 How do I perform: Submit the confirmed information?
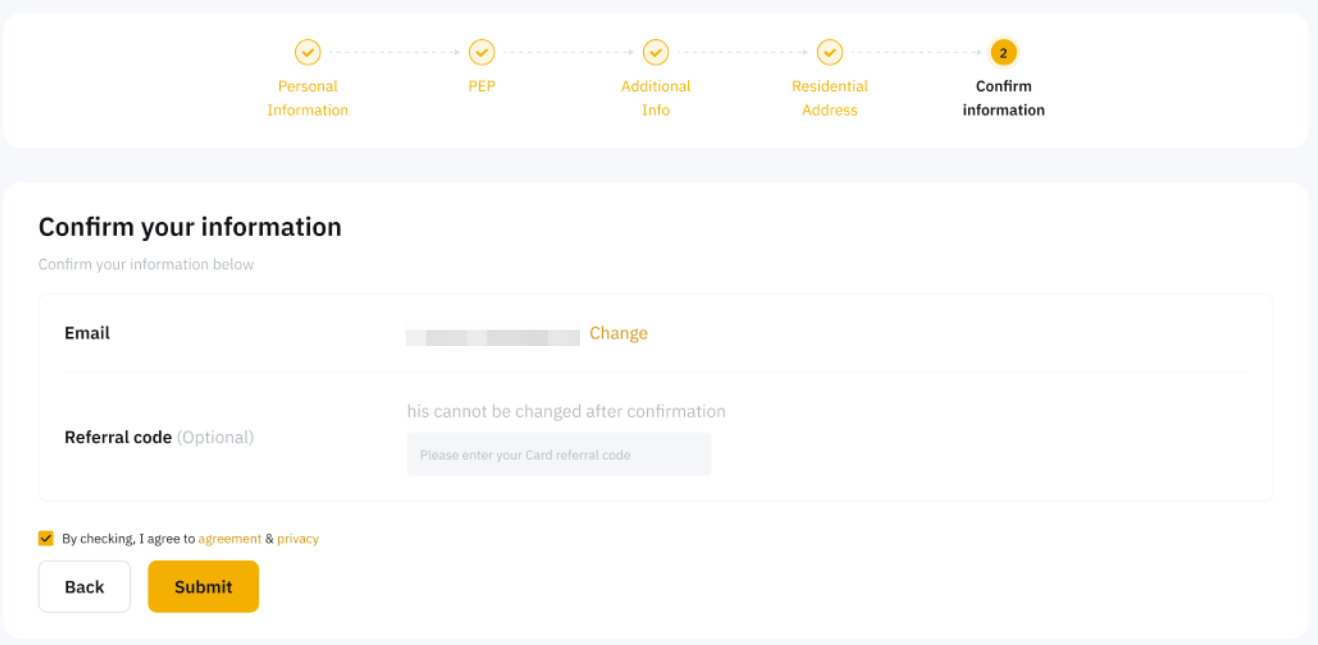point(203,586)
